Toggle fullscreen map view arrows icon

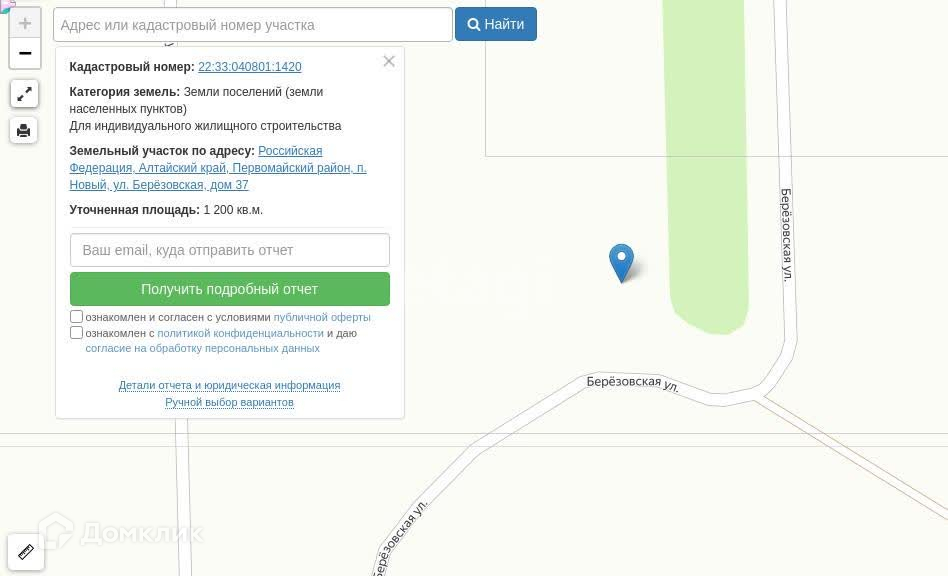(24, 94)
